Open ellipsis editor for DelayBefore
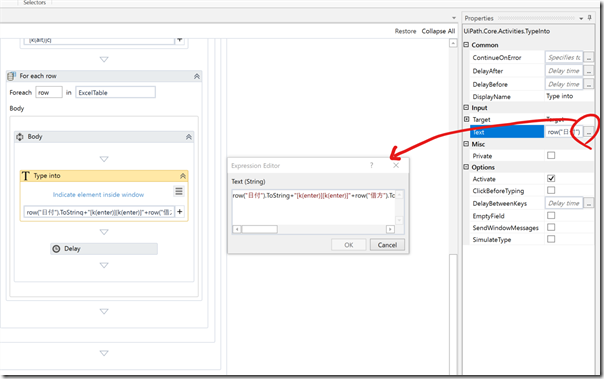This screenshot has height=379, width=604. pyautogui.click(x=589, y=84)
